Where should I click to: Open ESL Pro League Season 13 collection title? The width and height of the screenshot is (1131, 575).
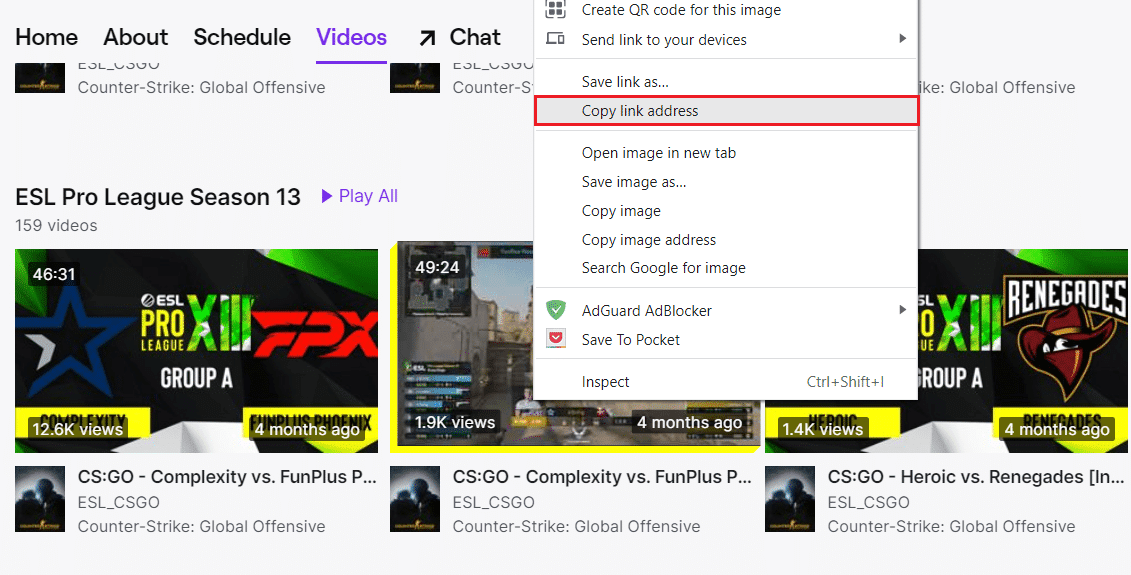click(x=157, y=197)
